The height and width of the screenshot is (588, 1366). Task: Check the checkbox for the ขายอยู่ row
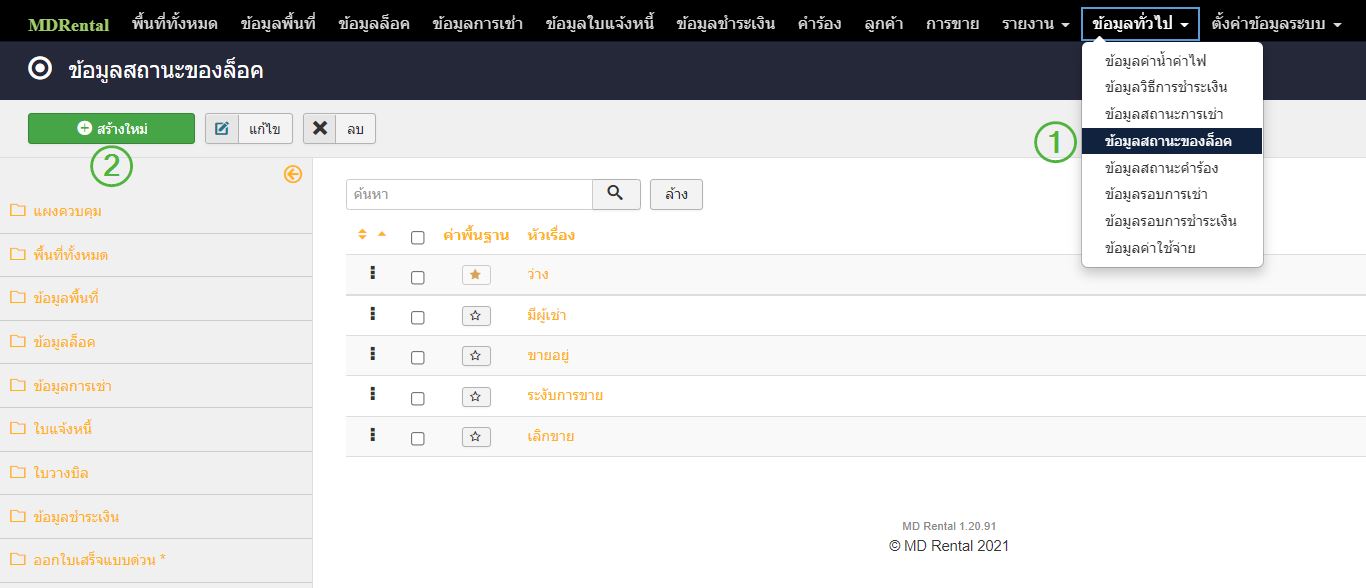(418, 358)
